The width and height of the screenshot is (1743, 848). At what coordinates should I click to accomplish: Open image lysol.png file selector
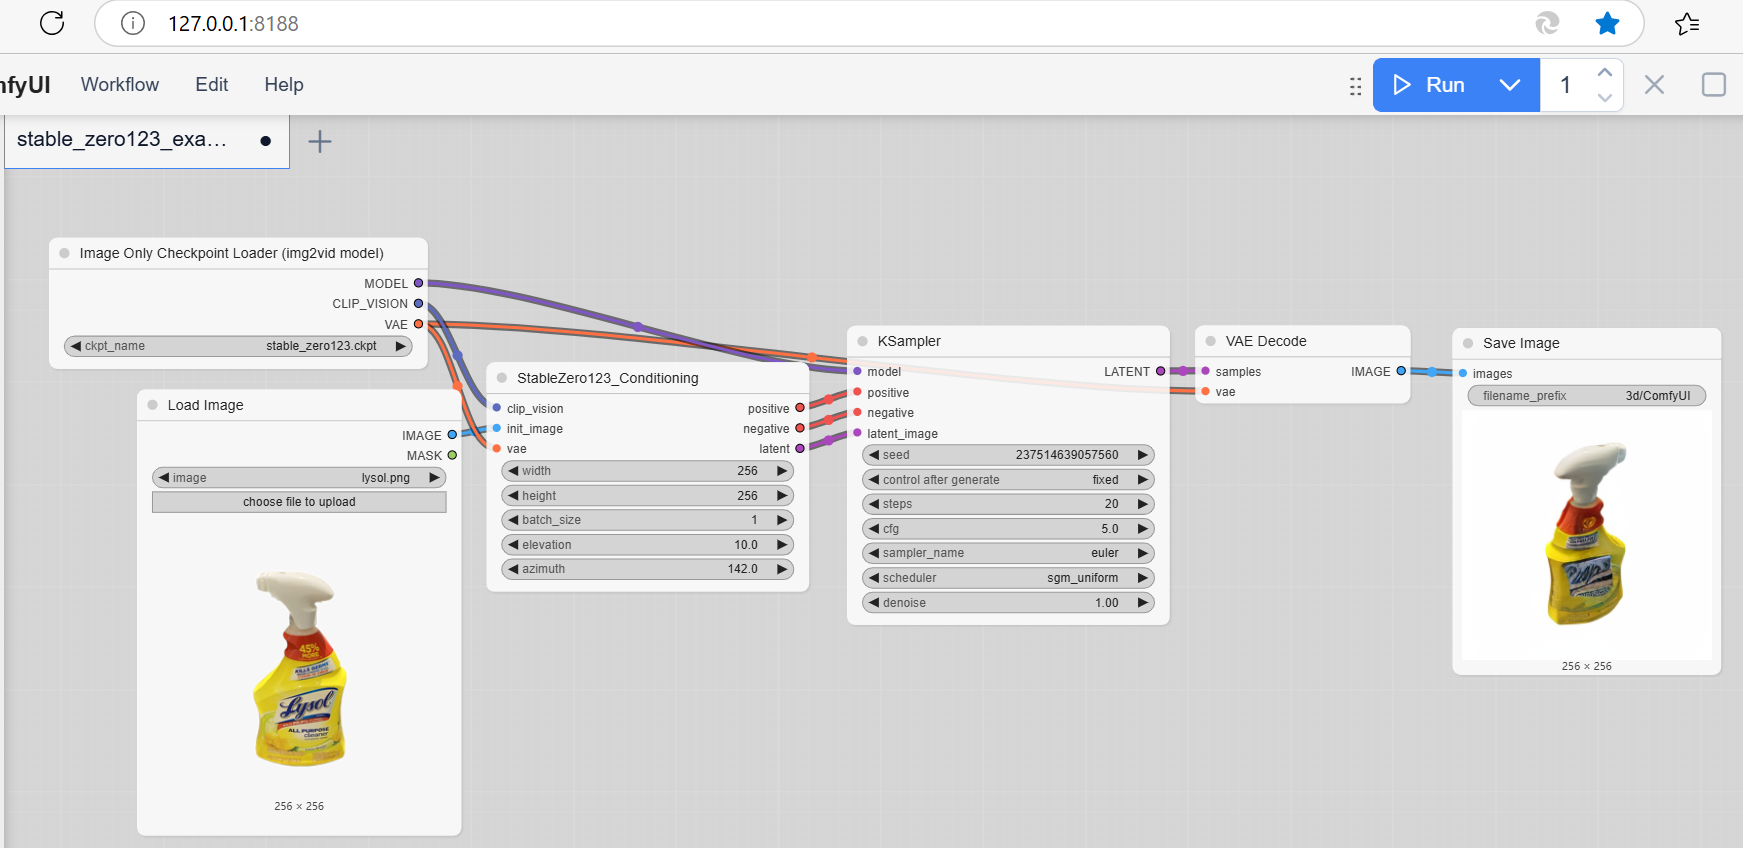pos(299,478)
